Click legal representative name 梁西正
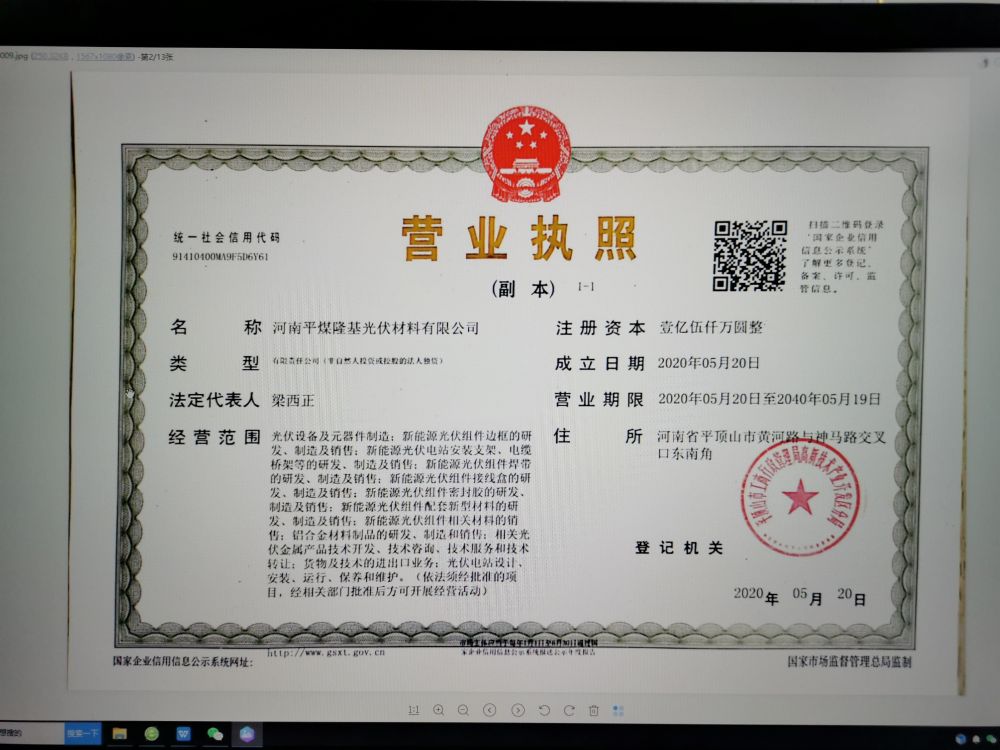 [x=293, y=401]
